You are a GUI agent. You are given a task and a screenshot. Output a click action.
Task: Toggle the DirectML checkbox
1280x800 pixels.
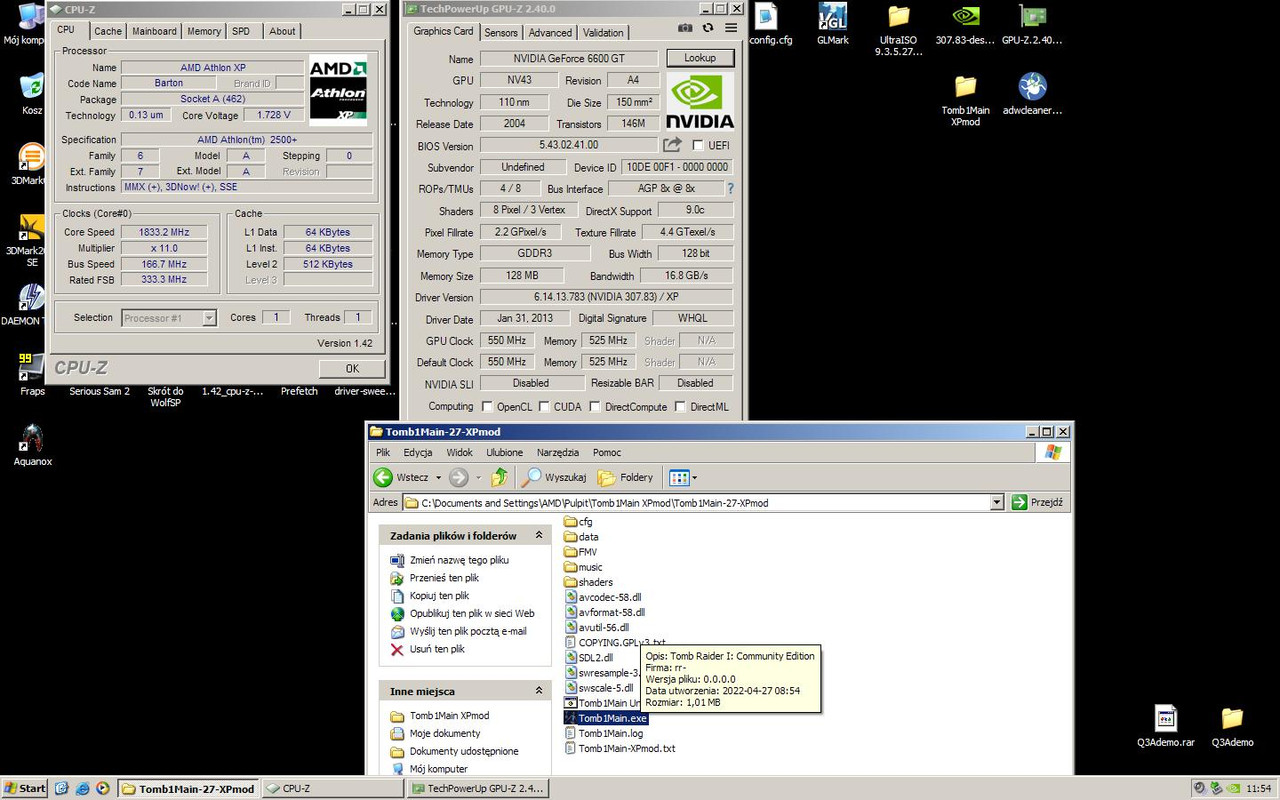tap(680, 407)
